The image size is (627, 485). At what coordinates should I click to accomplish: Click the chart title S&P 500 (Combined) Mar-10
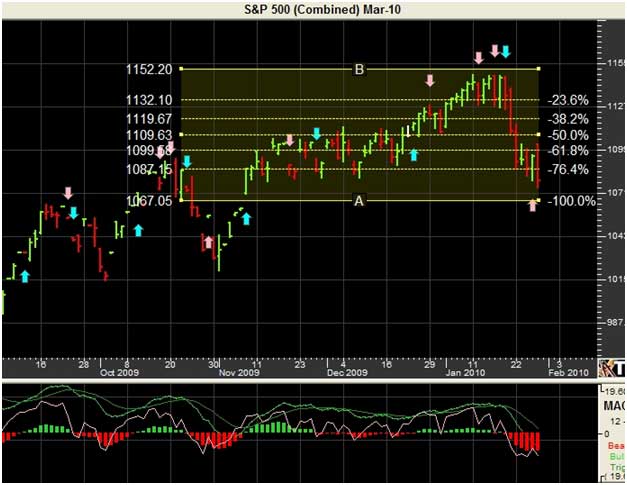(x=322, y=9)
